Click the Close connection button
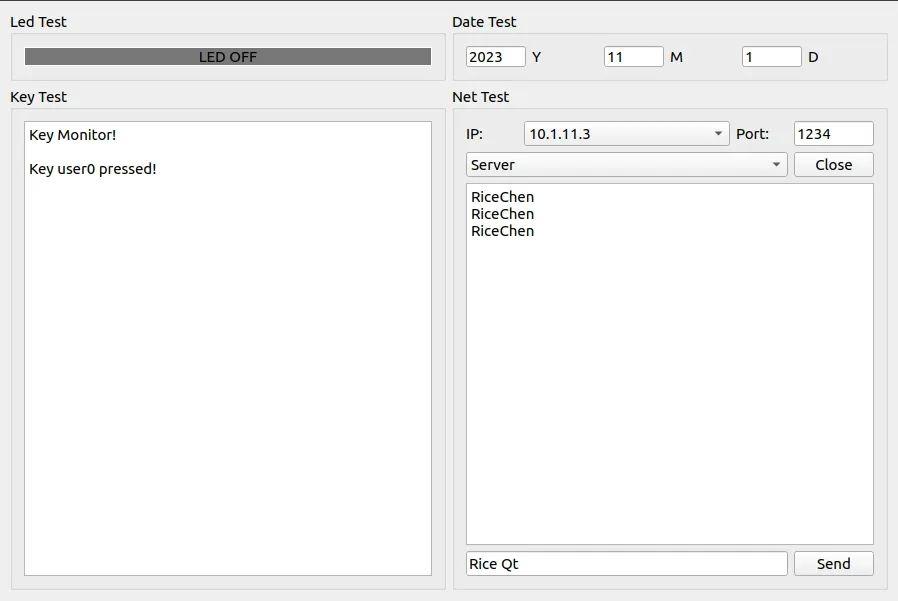This screenshot has width=898, height=601. 833,164
